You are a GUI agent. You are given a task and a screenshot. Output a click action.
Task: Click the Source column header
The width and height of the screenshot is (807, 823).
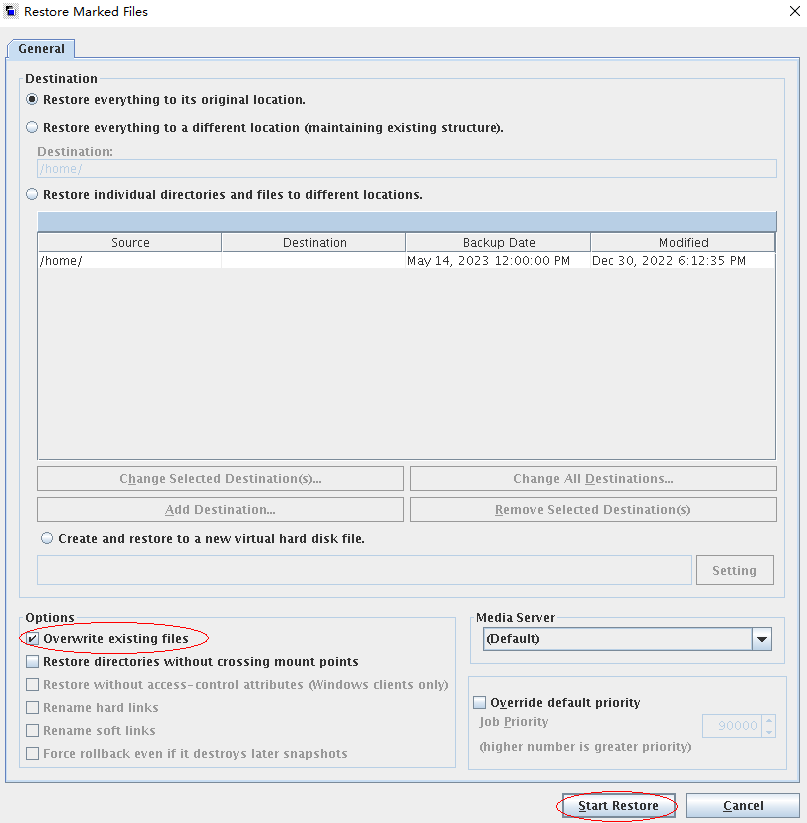click(130, 243)
